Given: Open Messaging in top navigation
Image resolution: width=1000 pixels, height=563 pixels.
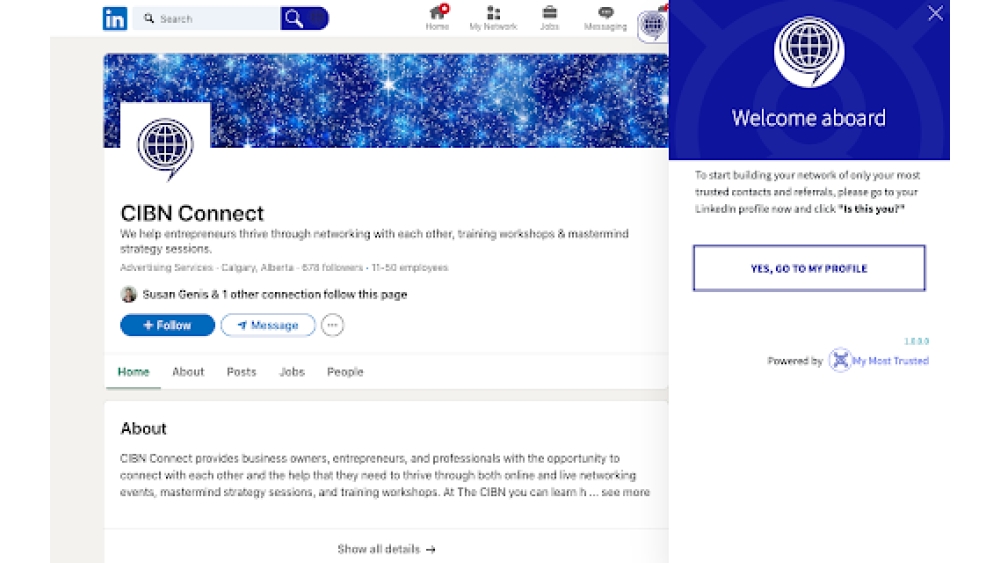Looking at the screenshot, I should (x=605, y=18).
